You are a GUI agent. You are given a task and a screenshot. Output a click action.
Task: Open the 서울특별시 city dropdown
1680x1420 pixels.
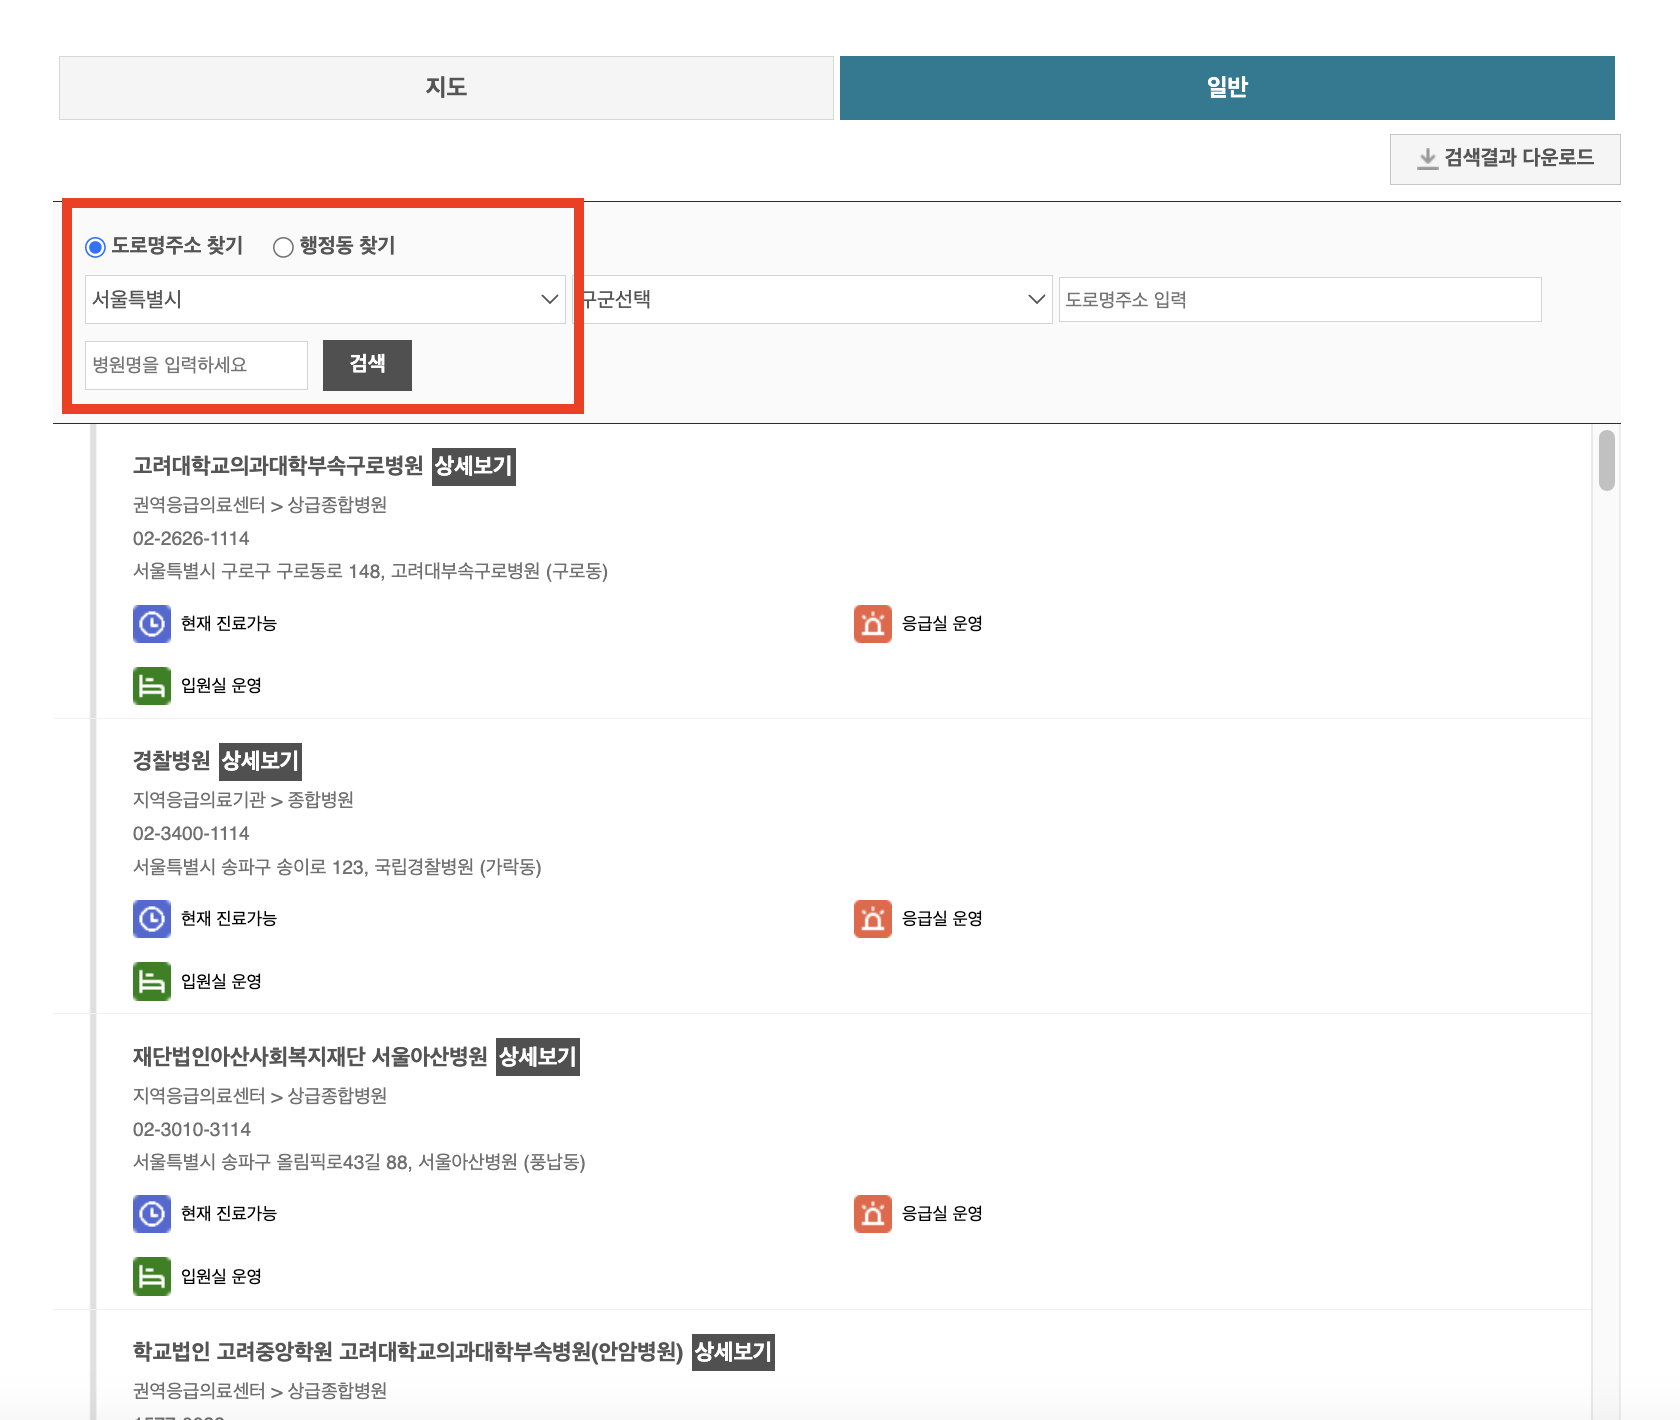coord(325,299)
